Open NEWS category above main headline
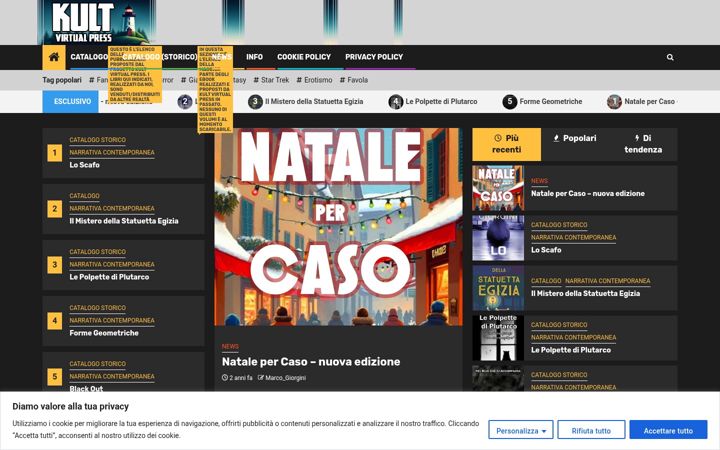 [230, 347]
